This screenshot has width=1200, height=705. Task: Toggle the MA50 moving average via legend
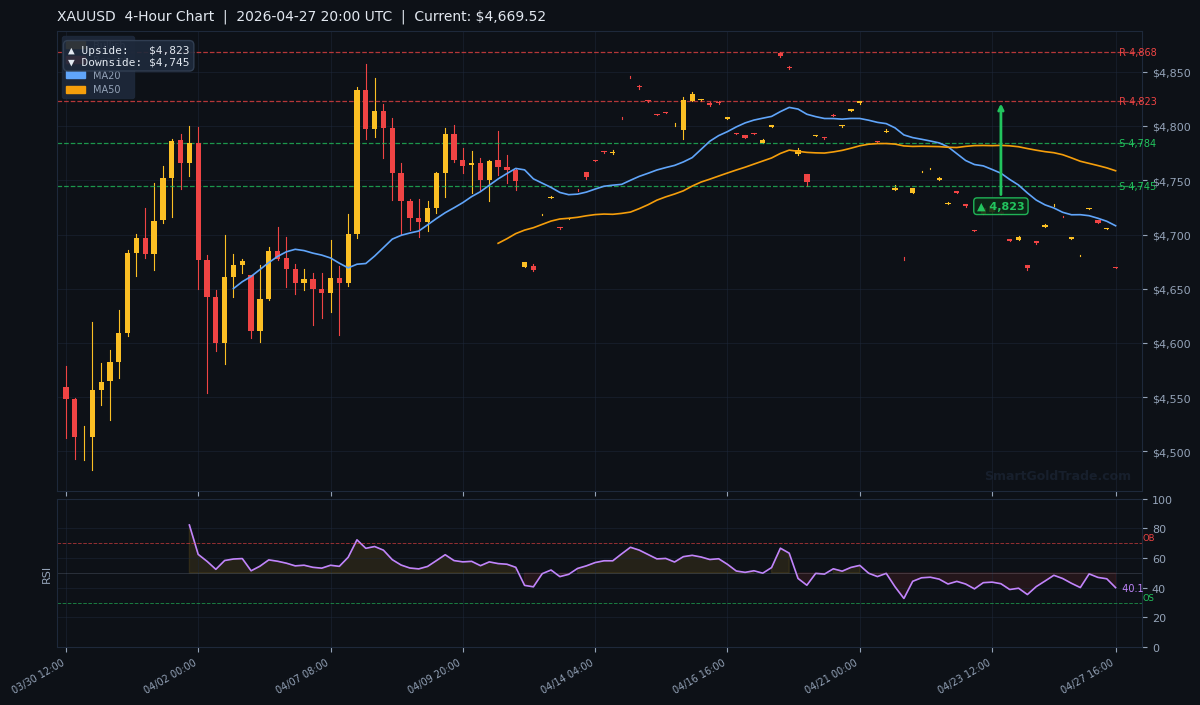[102, 88]
